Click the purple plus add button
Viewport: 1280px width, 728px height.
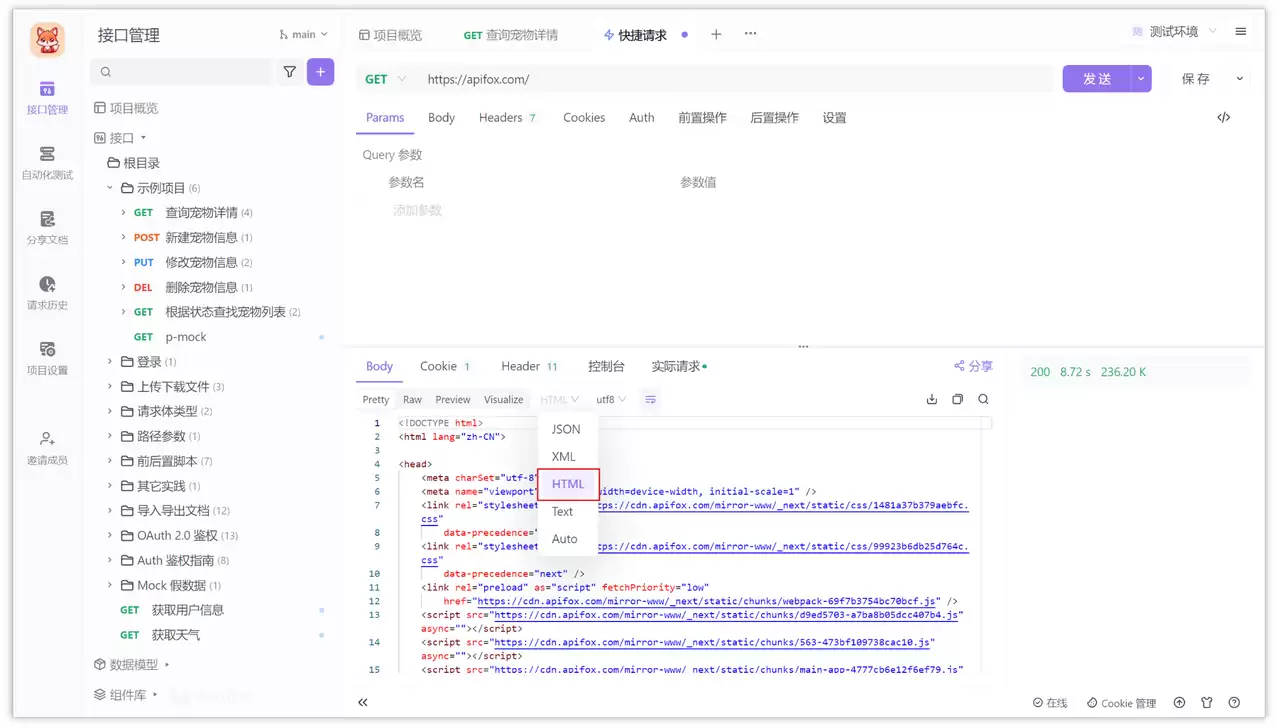(320, 72)
